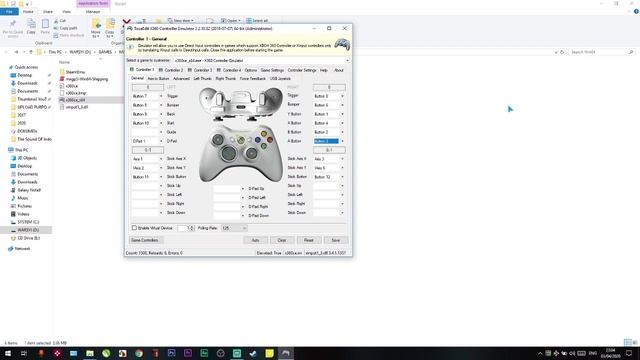The width and height of the screenshot is (640, 360).
Task: Expand the left Bumper mapping dropdown
Action: 161,105
